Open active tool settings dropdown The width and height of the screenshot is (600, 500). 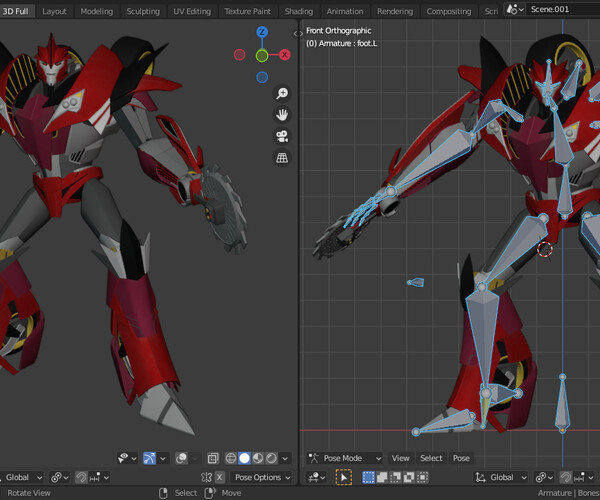pos(318,477)
